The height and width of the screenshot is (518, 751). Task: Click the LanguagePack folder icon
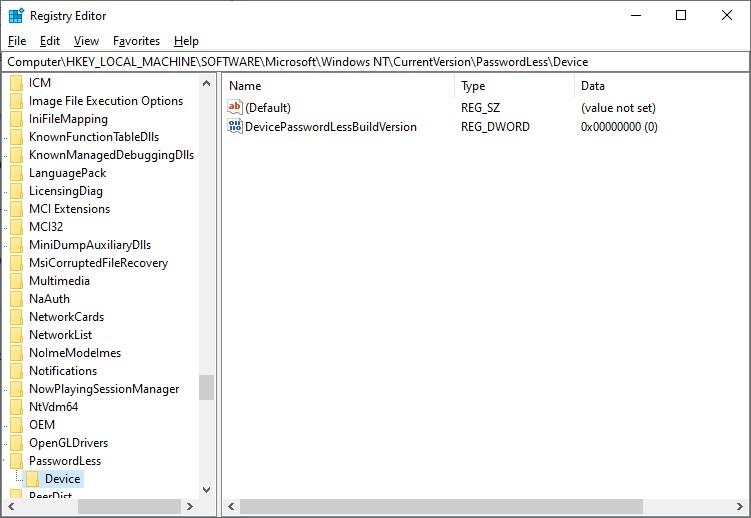click(17, 173)
